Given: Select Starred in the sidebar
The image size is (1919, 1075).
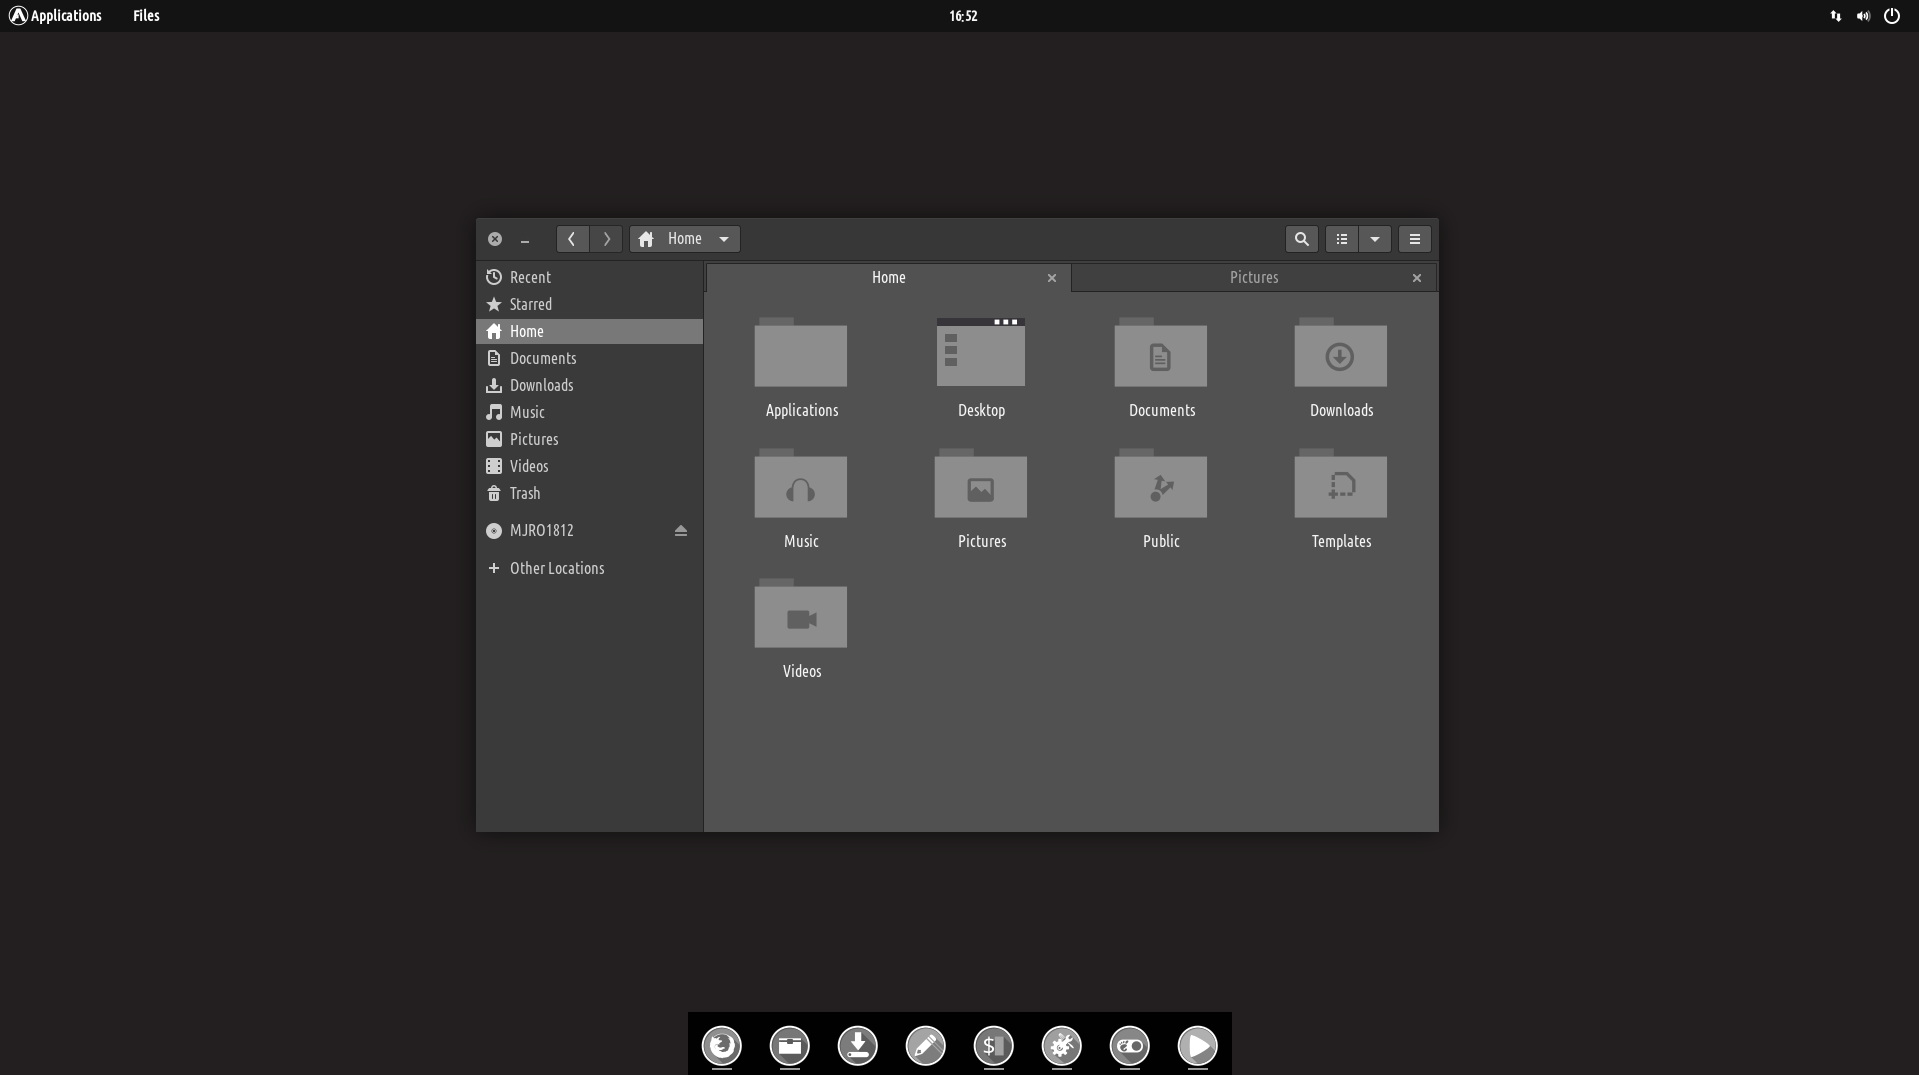Looking at the screenshot, I should tap(530, 305).
